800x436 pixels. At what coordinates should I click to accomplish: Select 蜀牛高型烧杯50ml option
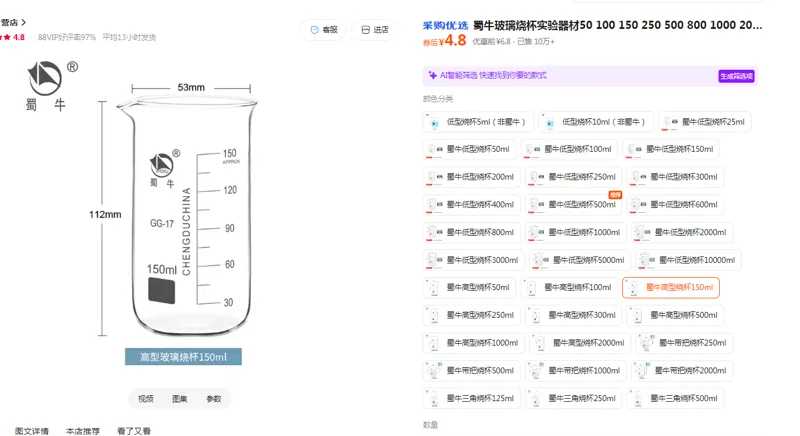(x=469, y=288)
